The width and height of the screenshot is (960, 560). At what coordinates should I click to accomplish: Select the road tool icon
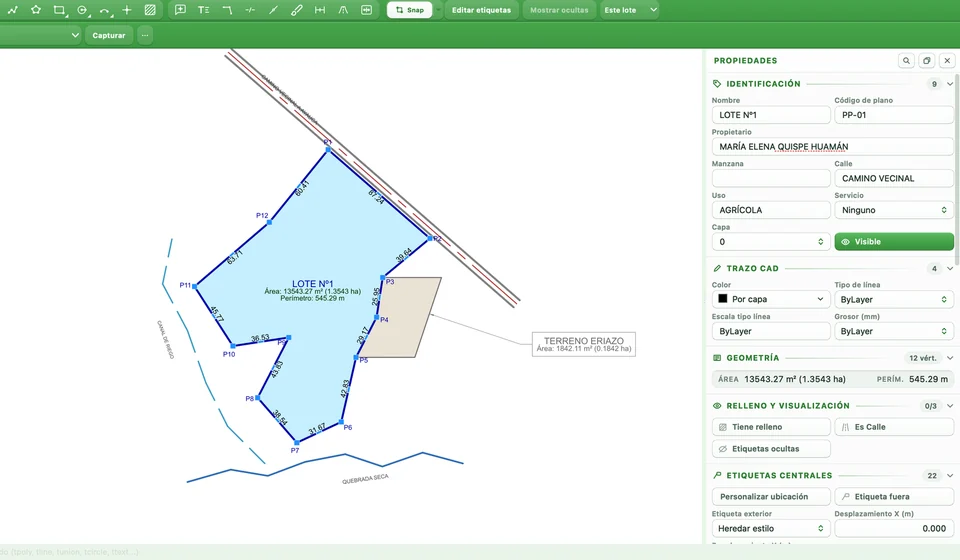(x=343, y=10)
